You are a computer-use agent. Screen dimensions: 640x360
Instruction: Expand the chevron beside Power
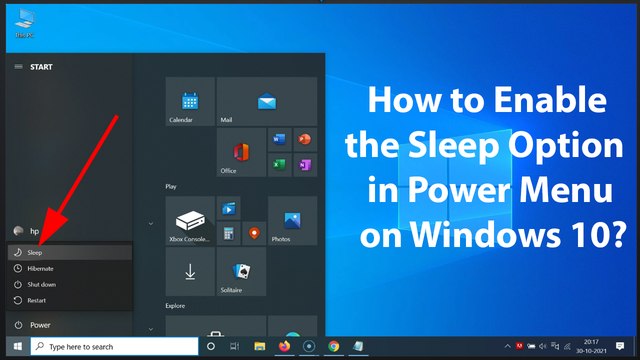(151, 329)
